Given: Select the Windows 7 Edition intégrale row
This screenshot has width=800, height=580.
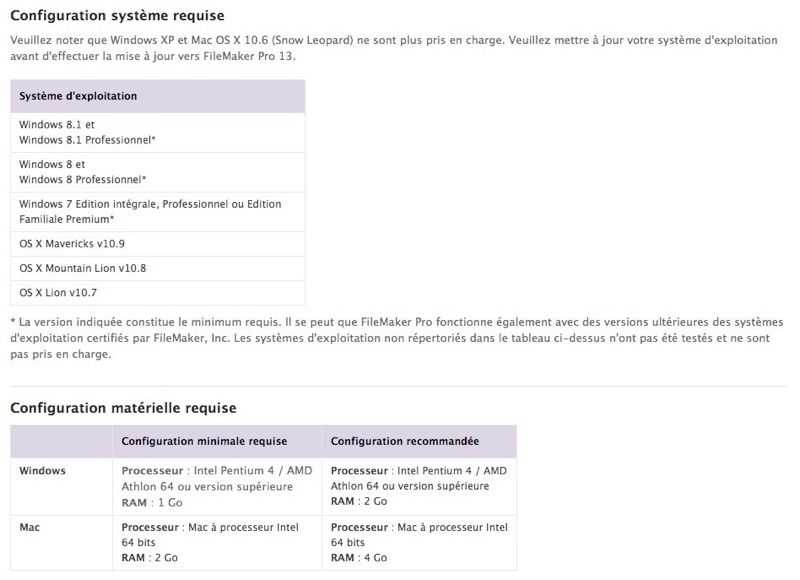Looking at the screenshot, I should (x=158, y=212).
